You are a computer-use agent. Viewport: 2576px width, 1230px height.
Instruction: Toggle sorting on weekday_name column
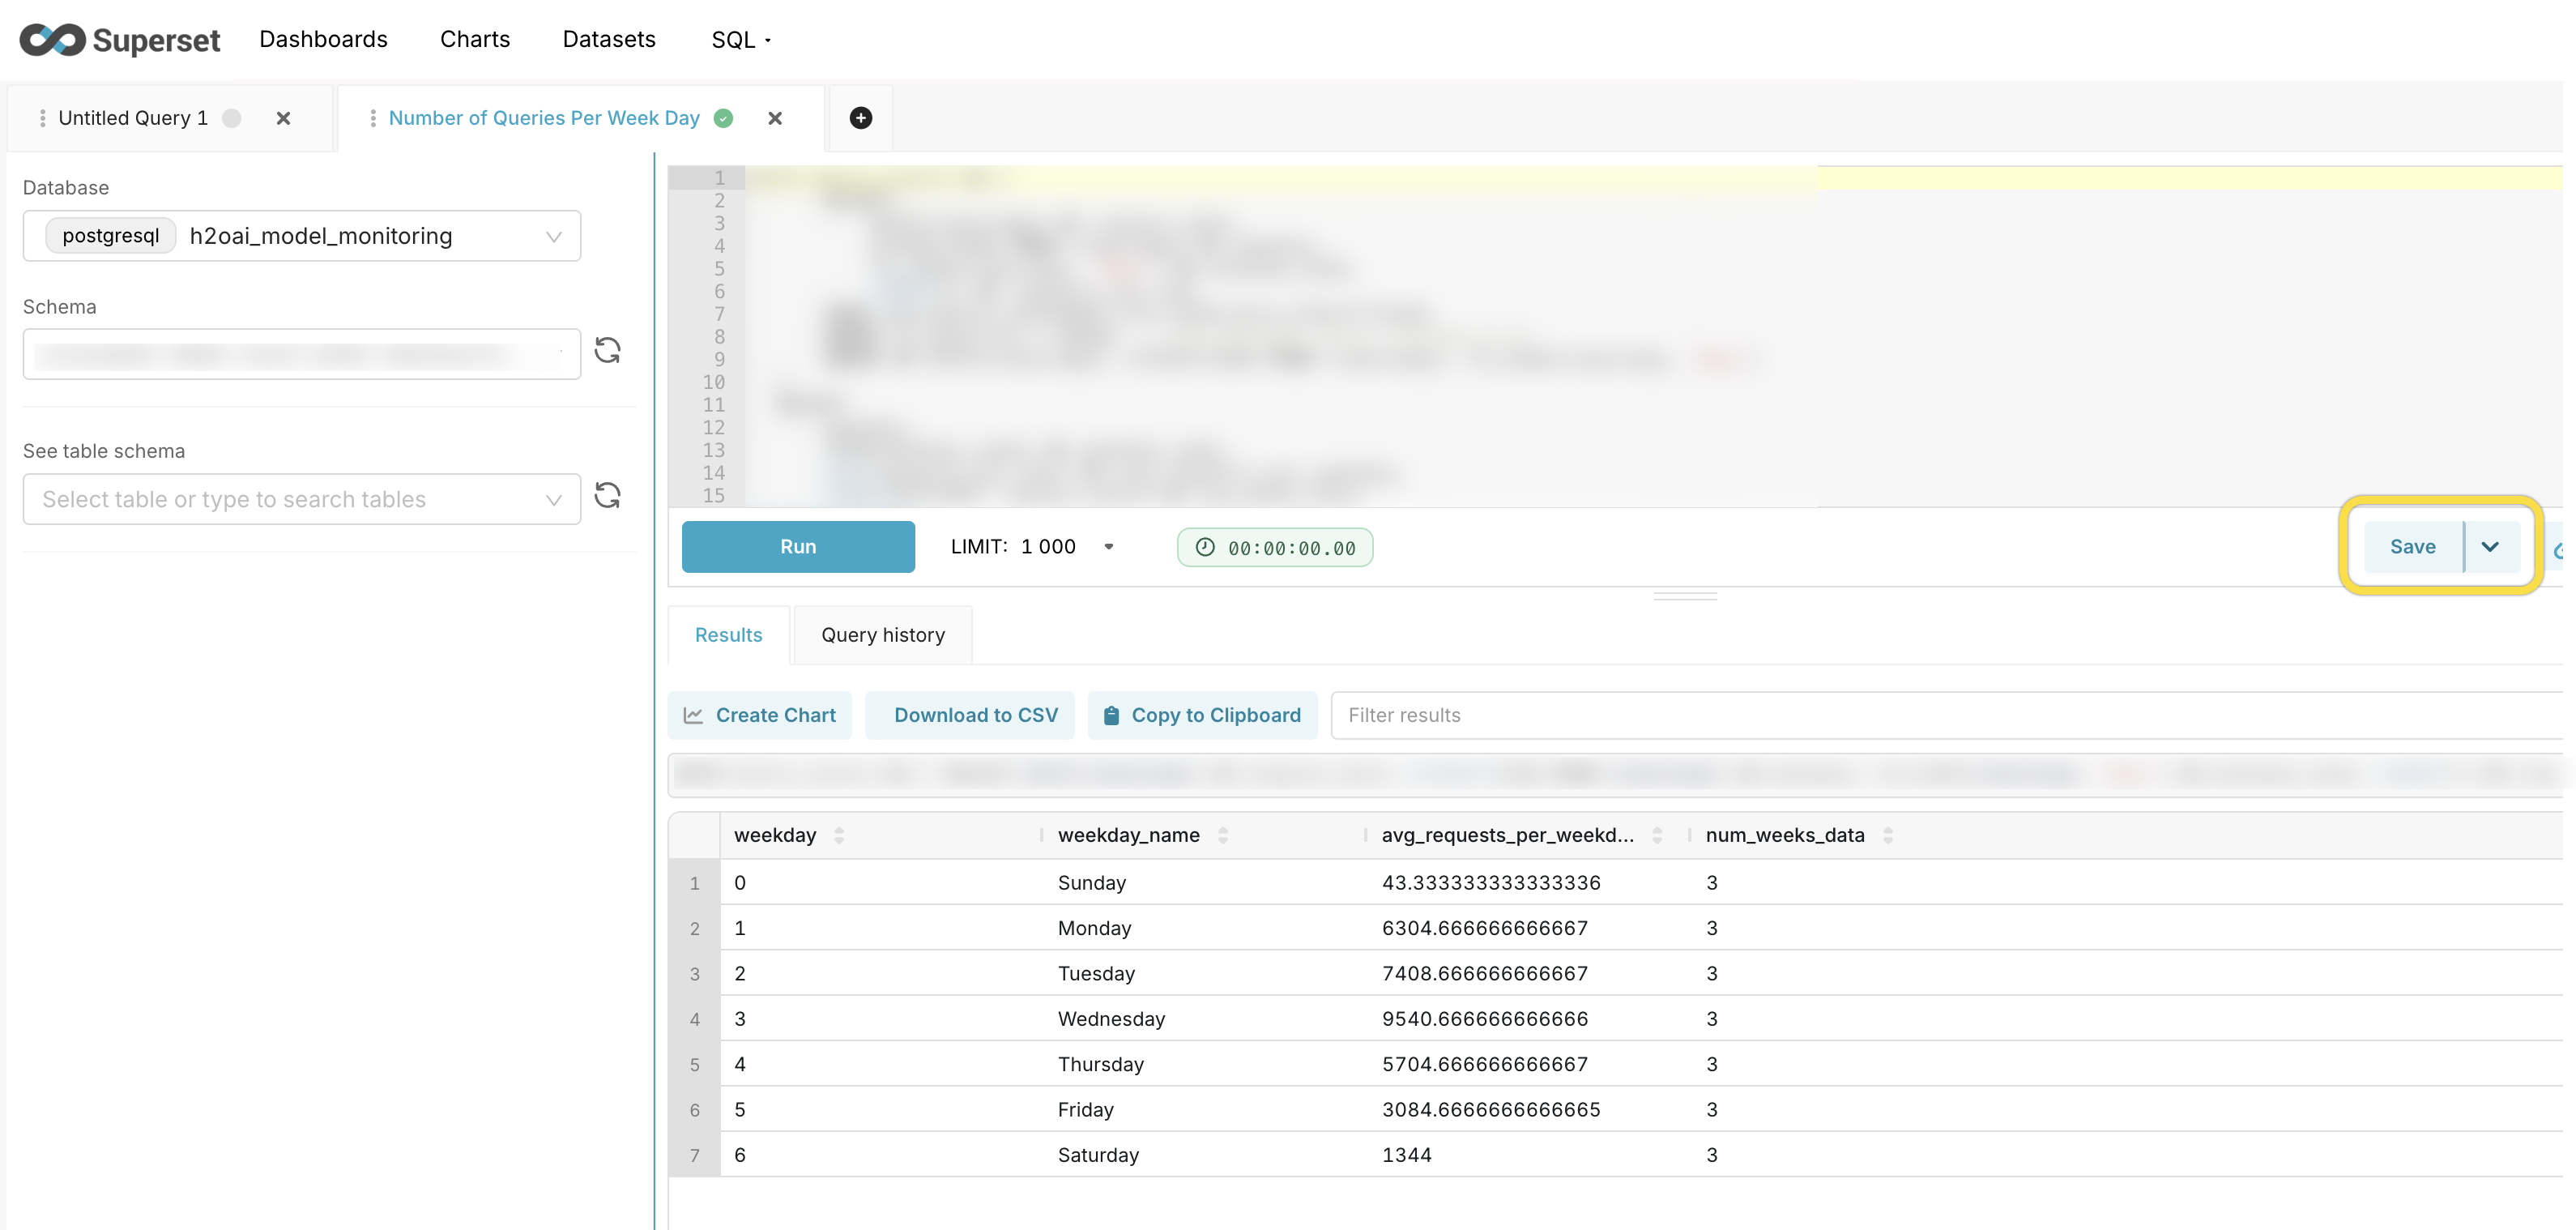1222,835
